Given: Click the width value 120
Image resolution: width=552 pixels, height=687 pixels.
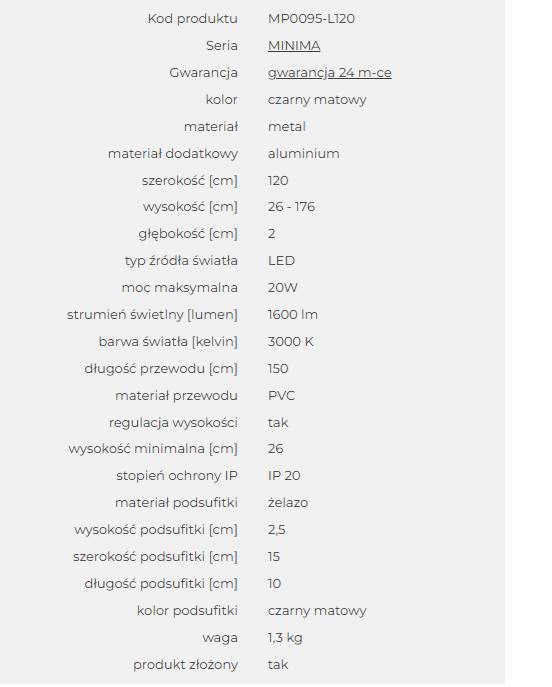Looking at the screenshot, I should click(278, 181).
